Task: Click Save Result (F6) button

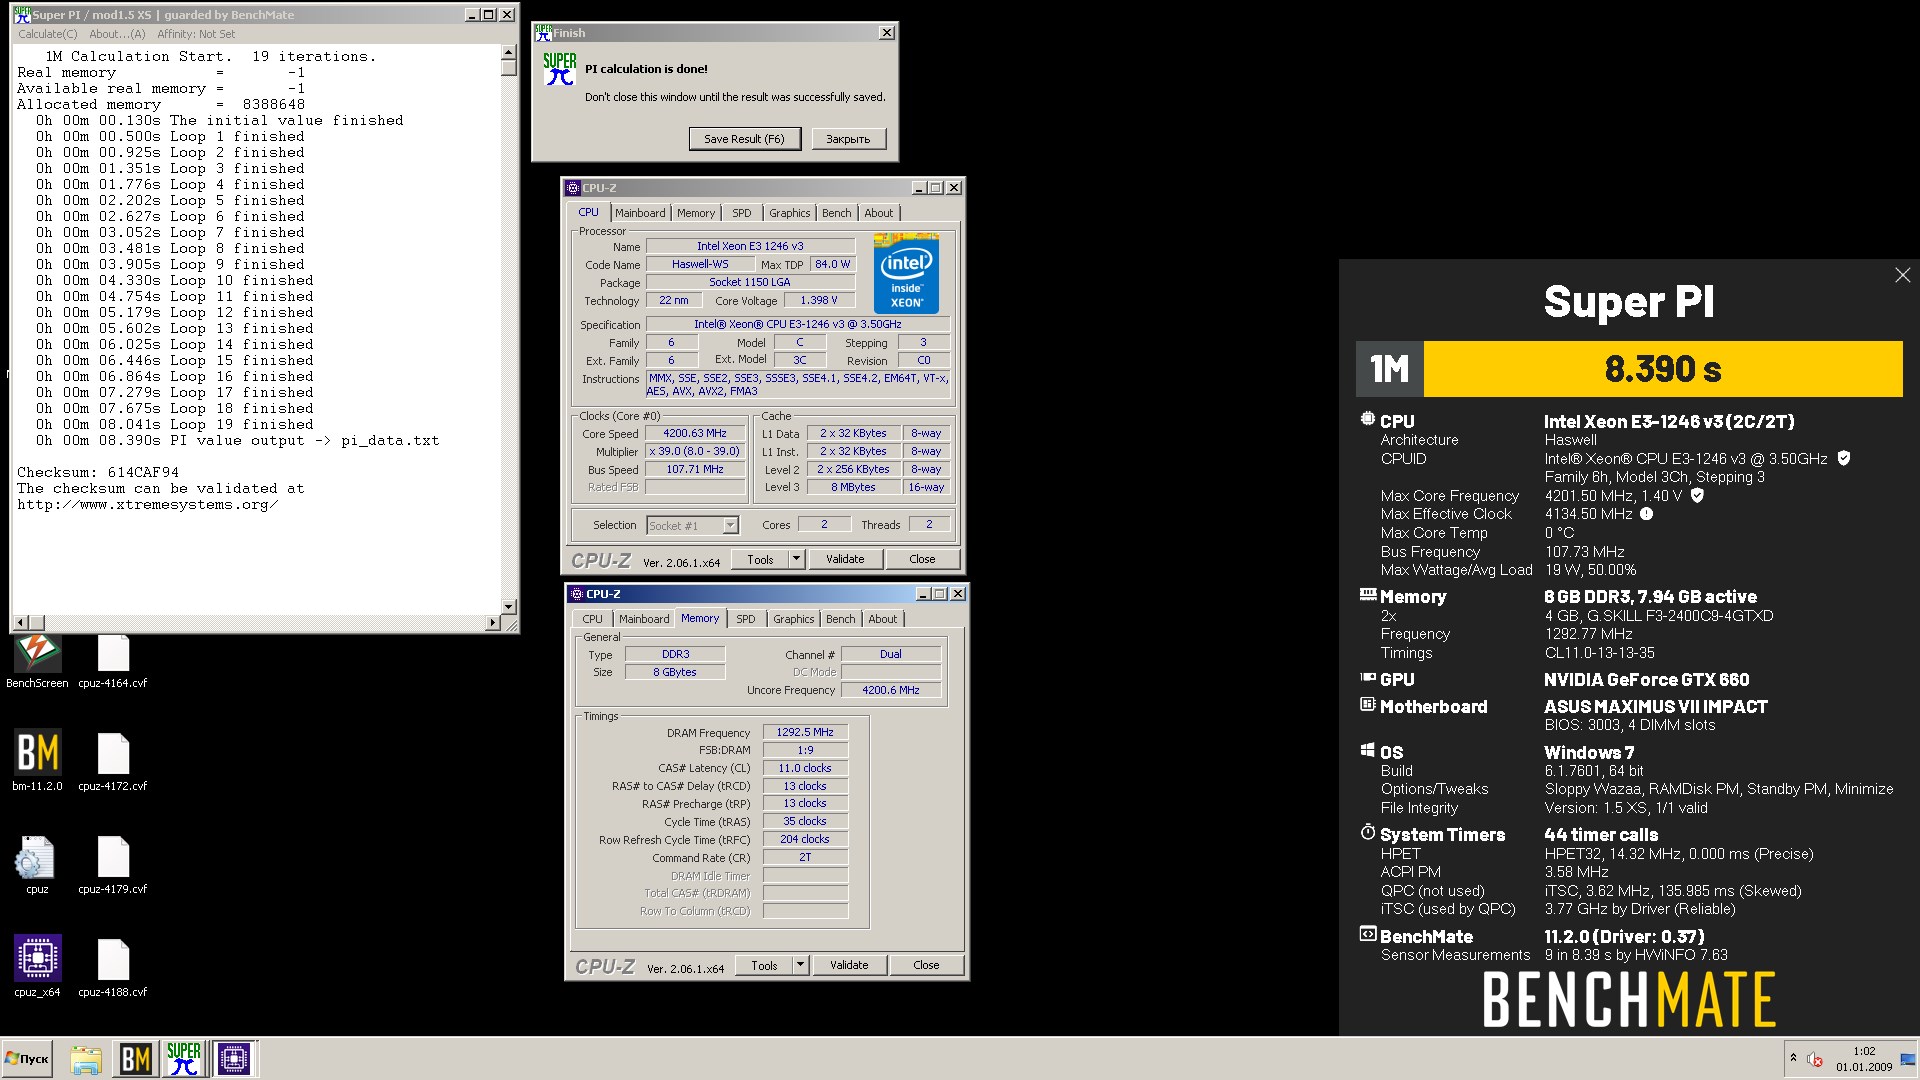Action: point(744,139)
